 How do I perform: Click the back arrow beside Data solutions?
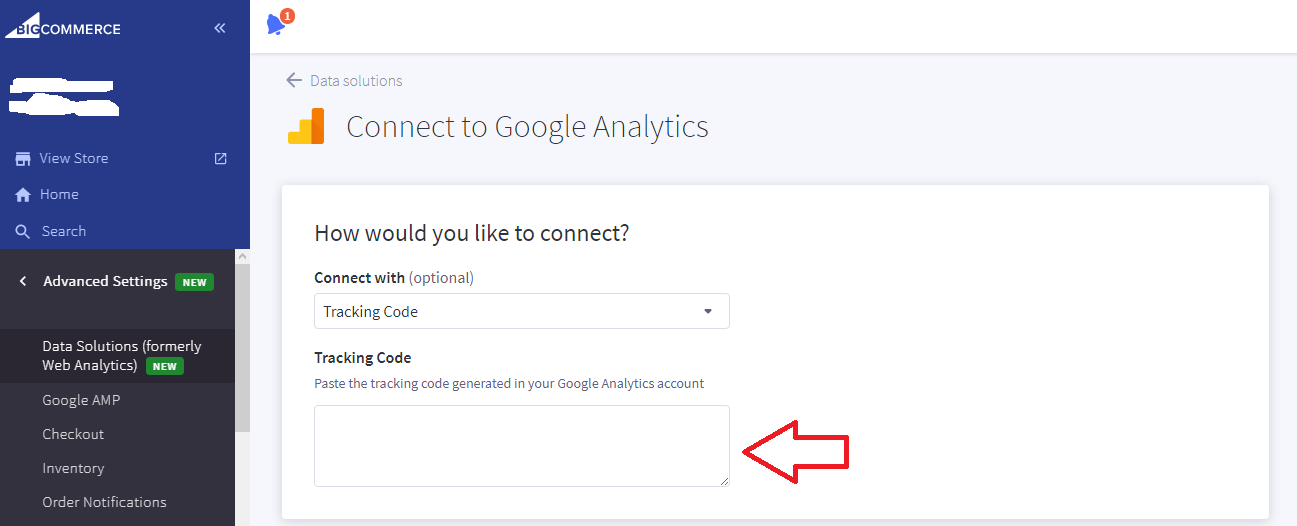(x=293, y=80)
